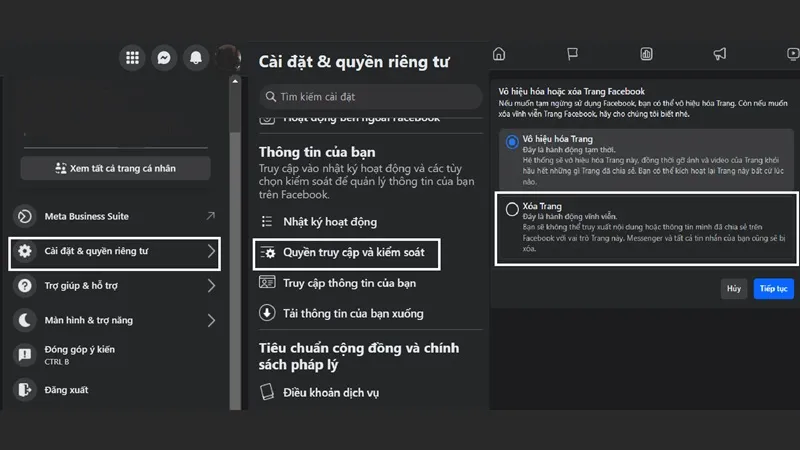
Task: Select Meta Business Suite menu entry
Action: click(115, 216)
